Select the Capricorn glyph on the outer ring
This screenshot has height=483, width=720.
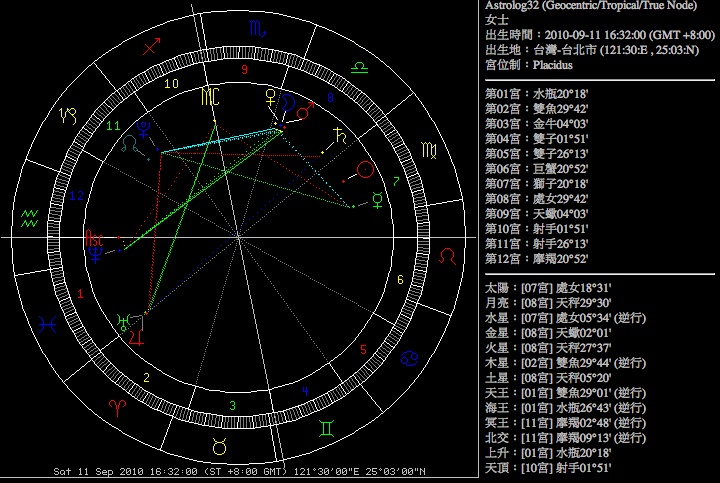point(68,115)
